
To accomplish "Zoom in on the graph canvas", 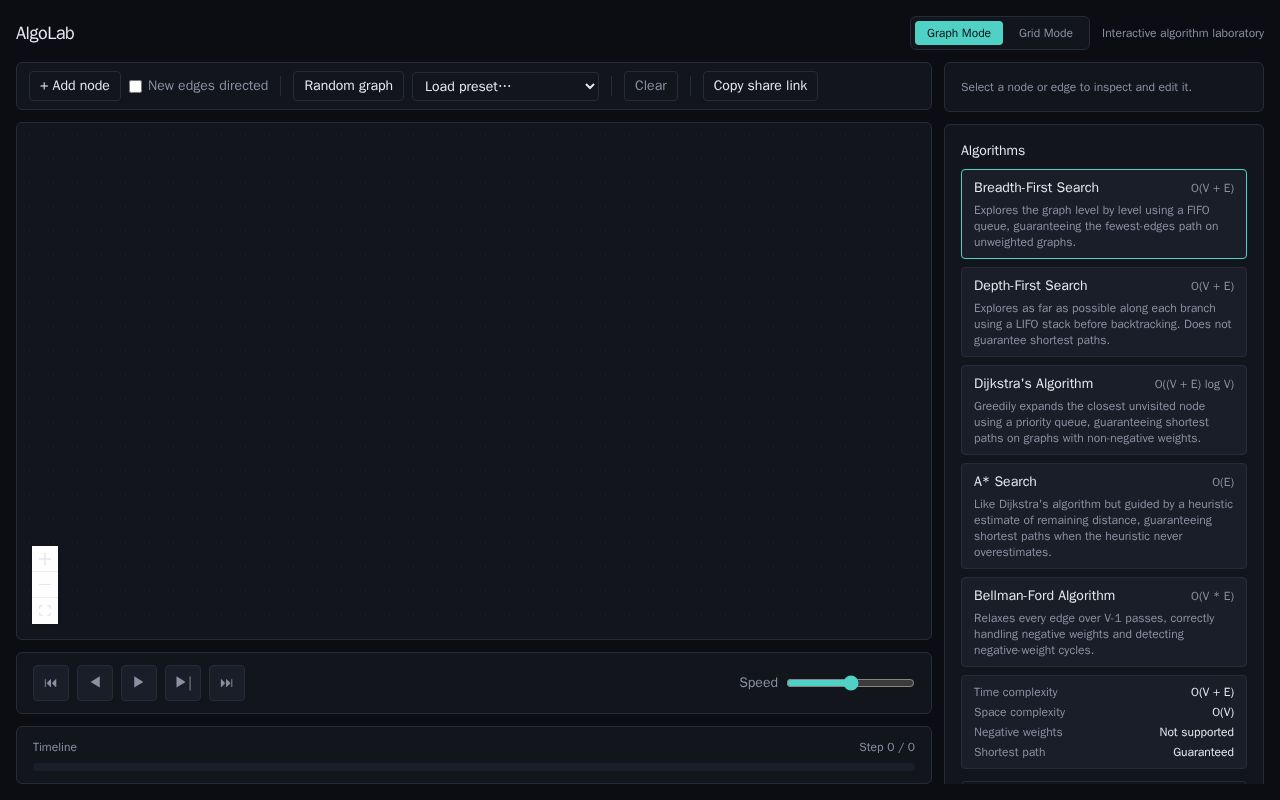I will click(45, 559).
